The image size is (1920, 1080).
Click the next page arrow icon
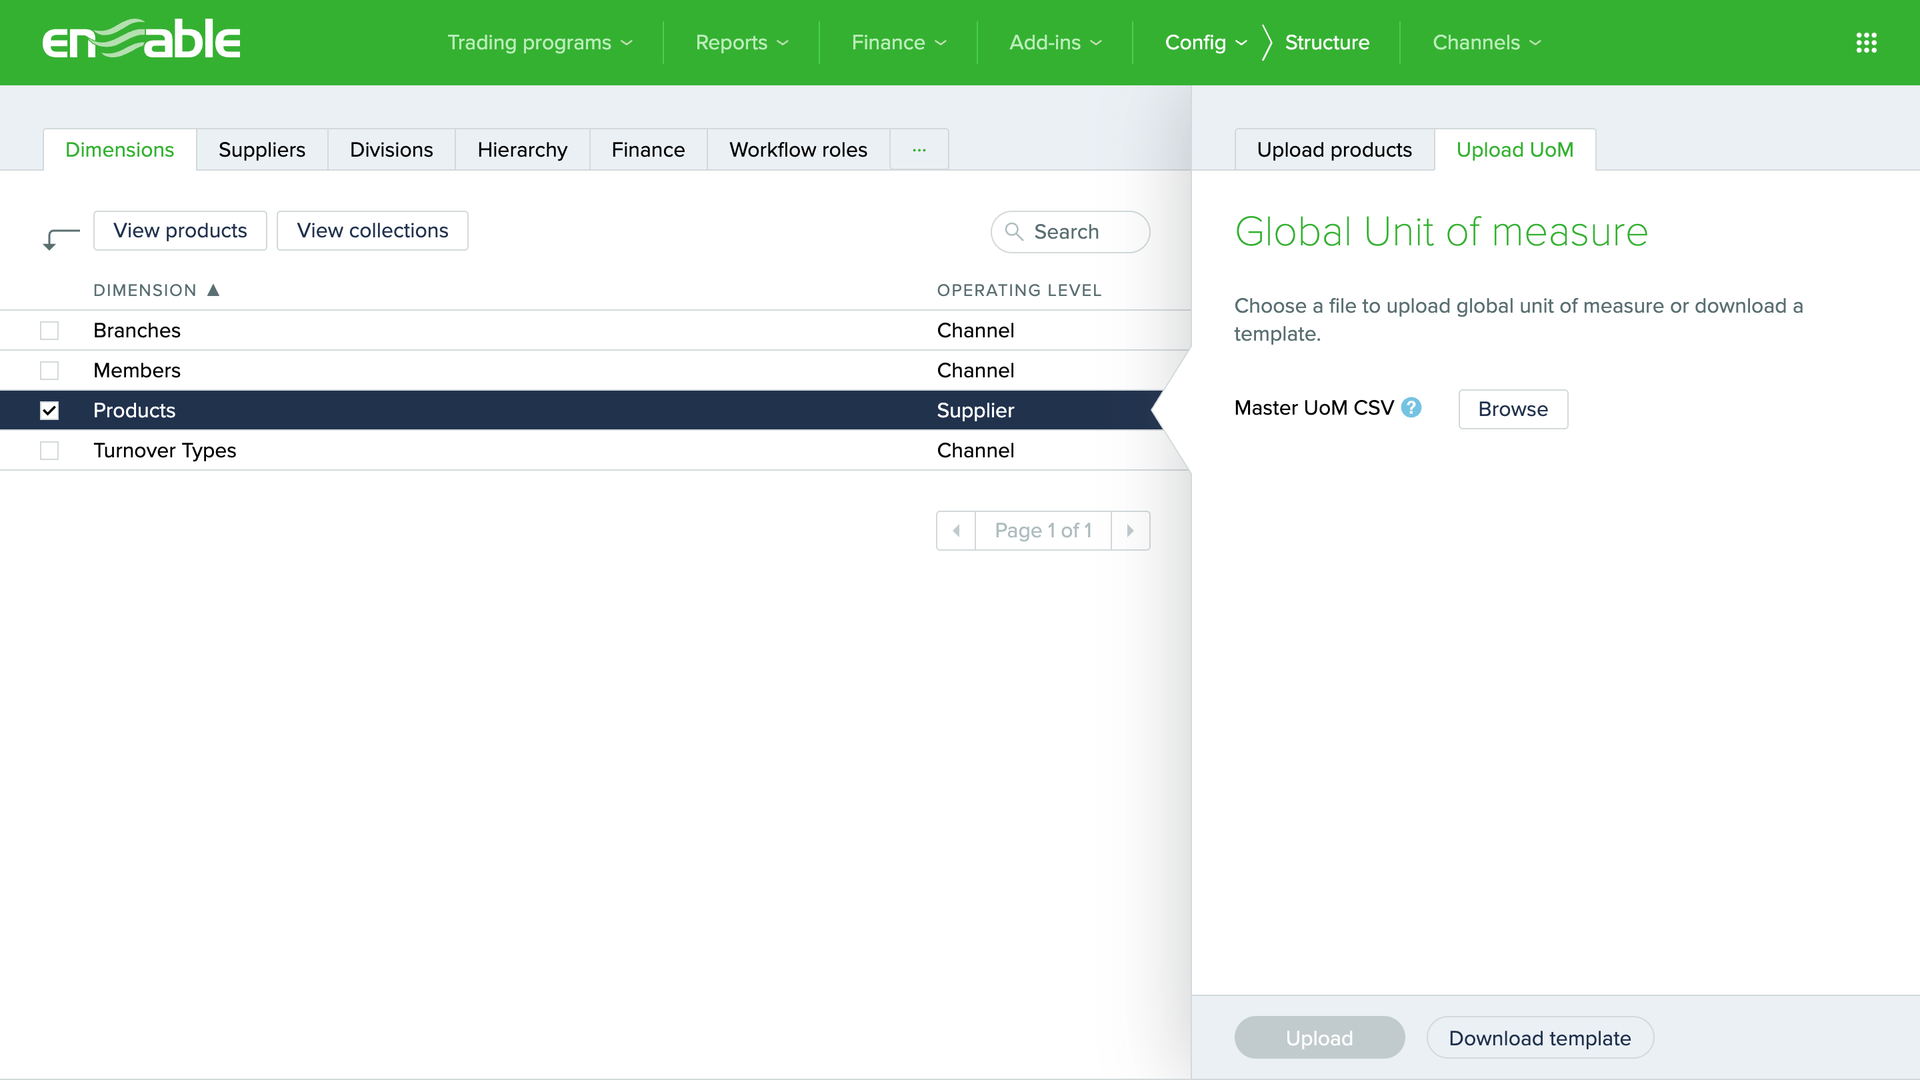tap(1130, 530)
